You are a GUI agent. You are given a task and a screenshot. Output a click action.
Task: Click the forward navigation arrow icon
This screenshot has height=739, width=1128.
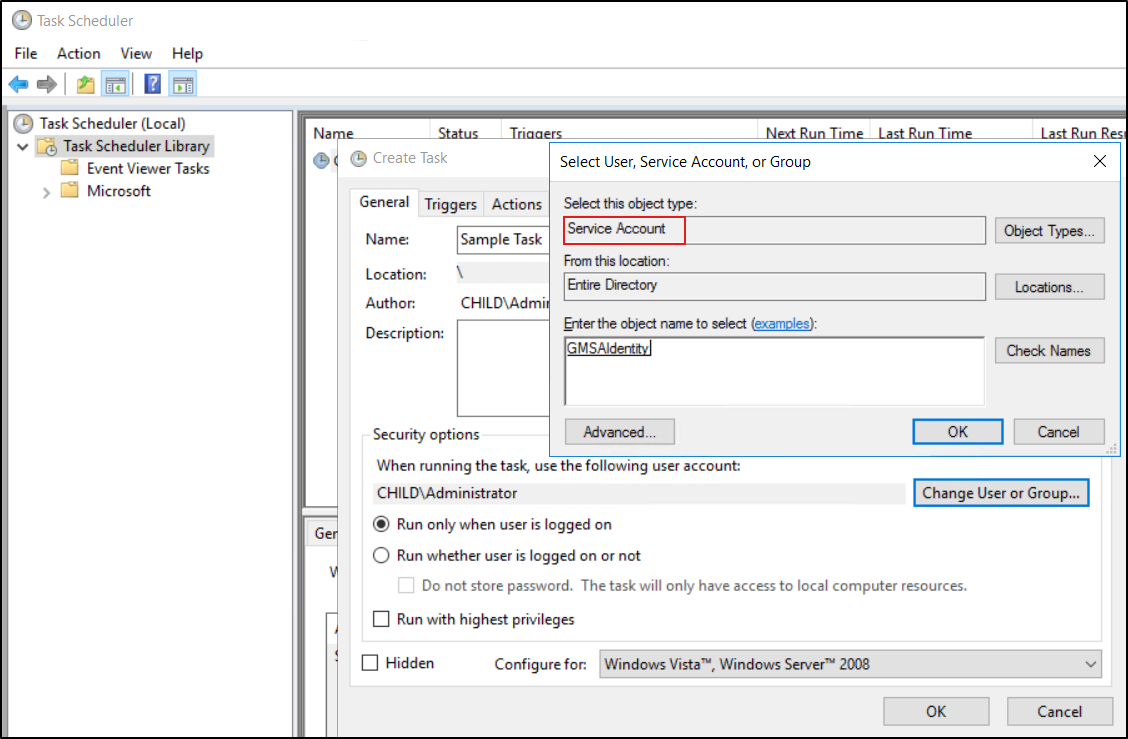[46, 84]
